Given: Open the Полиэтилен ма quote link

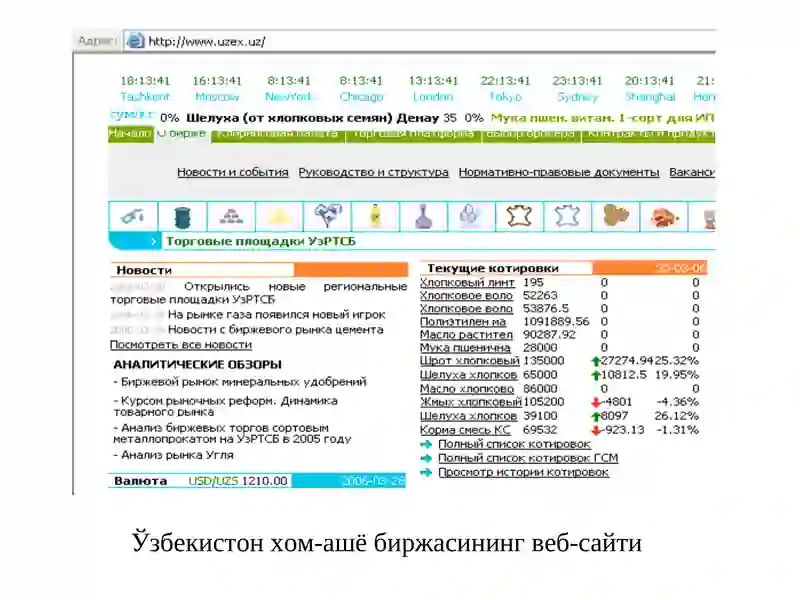Looking at the screenshot, I should click(463, 322).
